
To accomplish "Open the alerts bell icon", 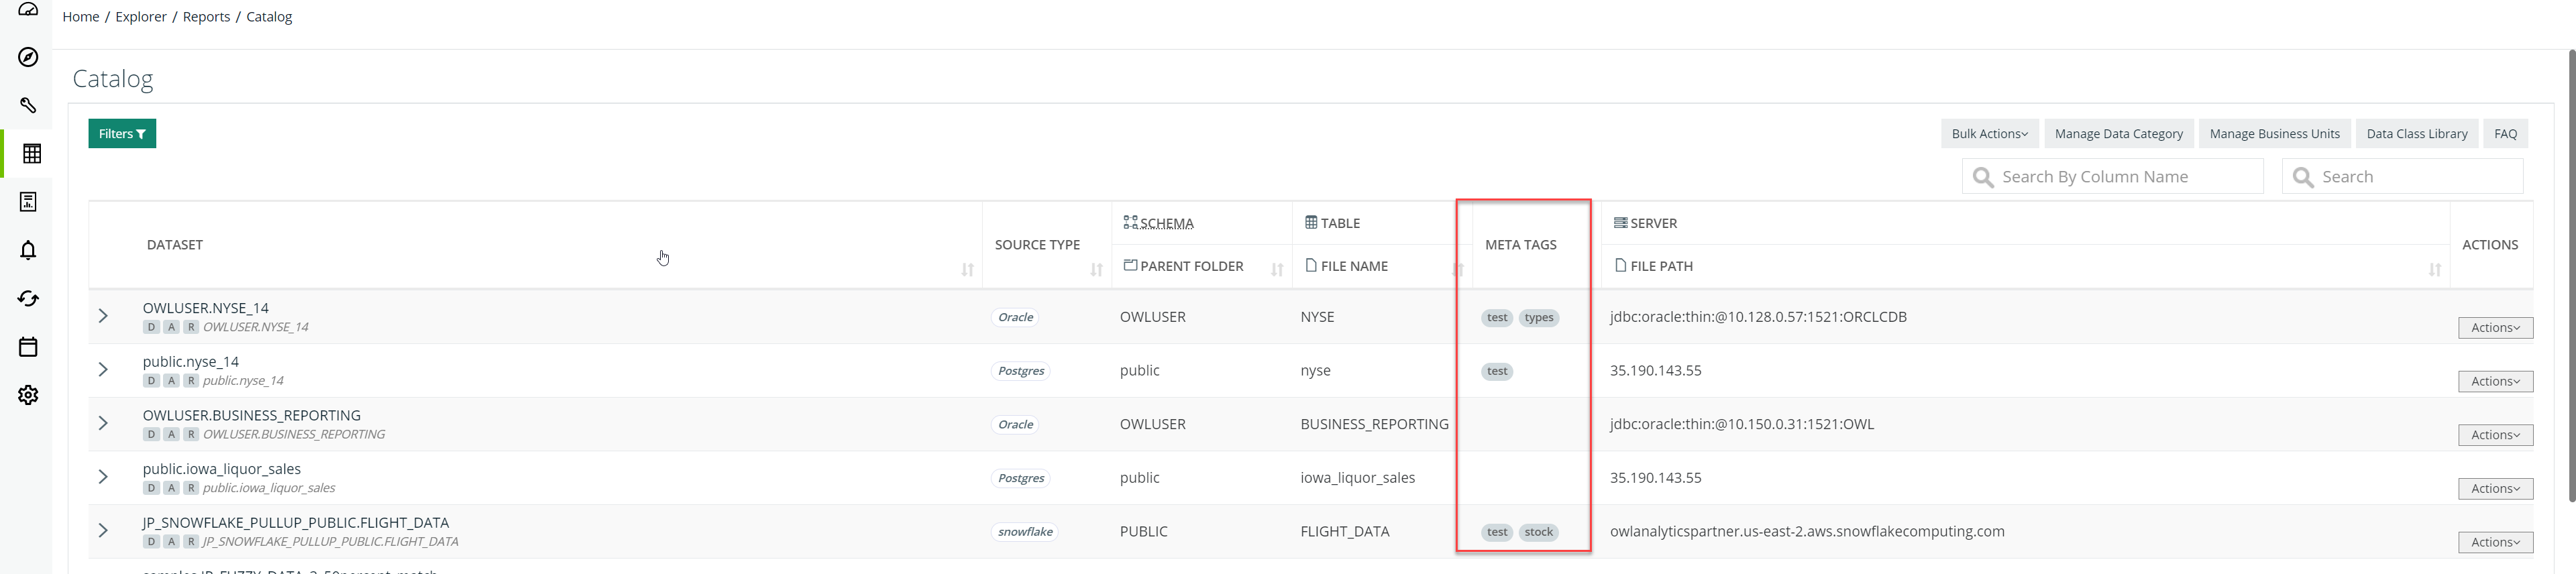I will pos(28,250).
